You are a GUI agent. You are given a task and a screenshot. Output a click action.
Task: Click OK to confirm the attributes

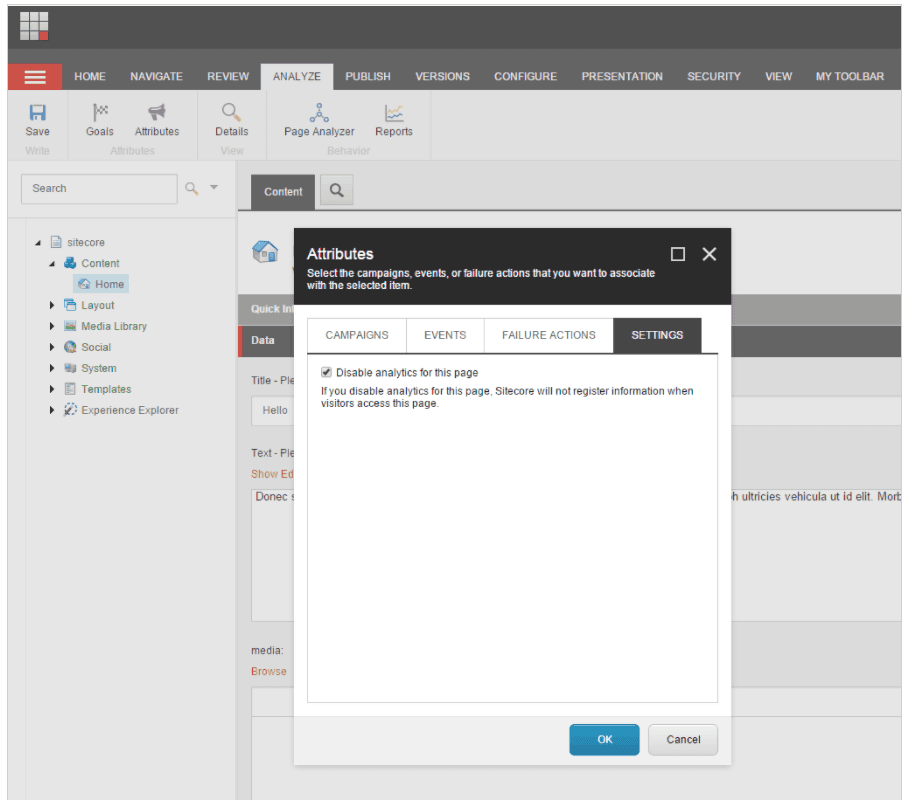(604, 739)
